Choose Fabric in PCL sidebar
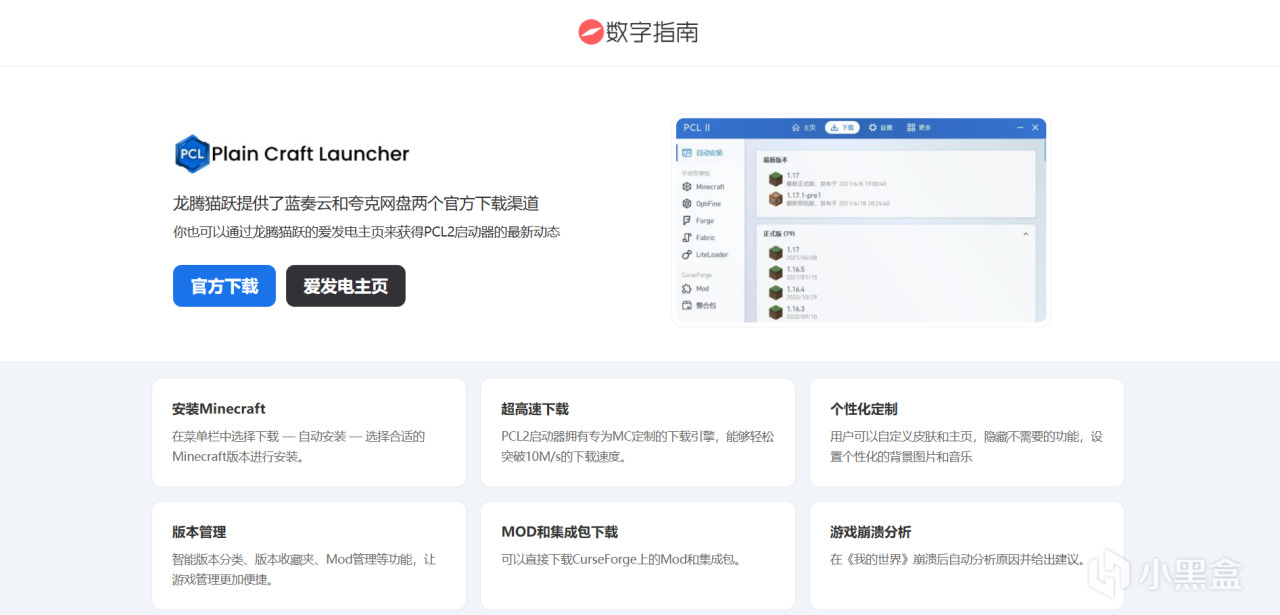The width and height of the screenshot is (1280, 615). pos(699,238)
